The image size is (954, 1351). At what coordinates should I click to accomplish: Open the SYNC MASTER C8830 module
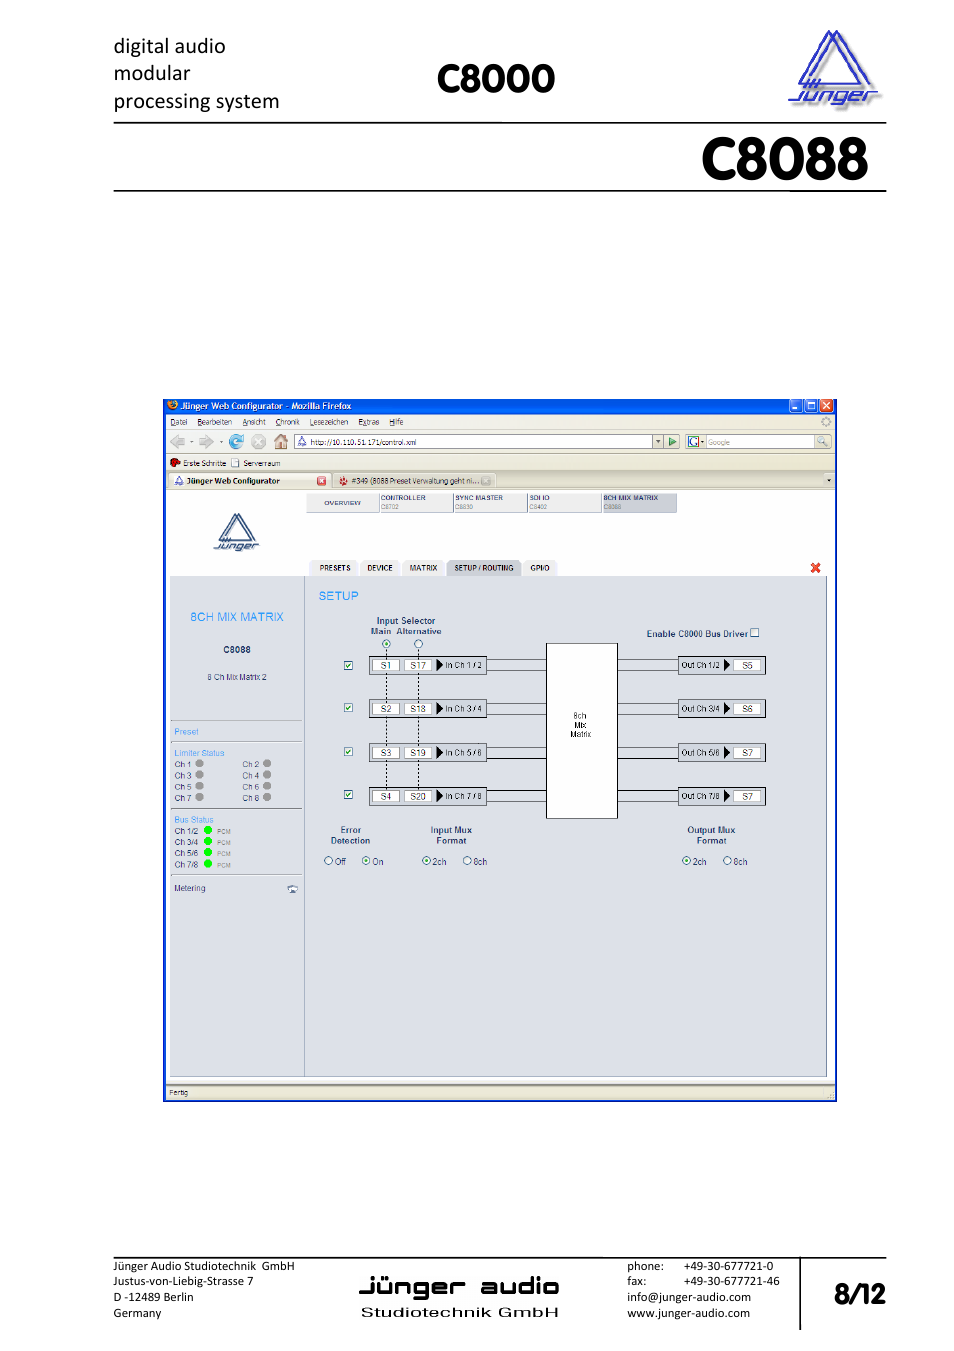coord(490,502)
